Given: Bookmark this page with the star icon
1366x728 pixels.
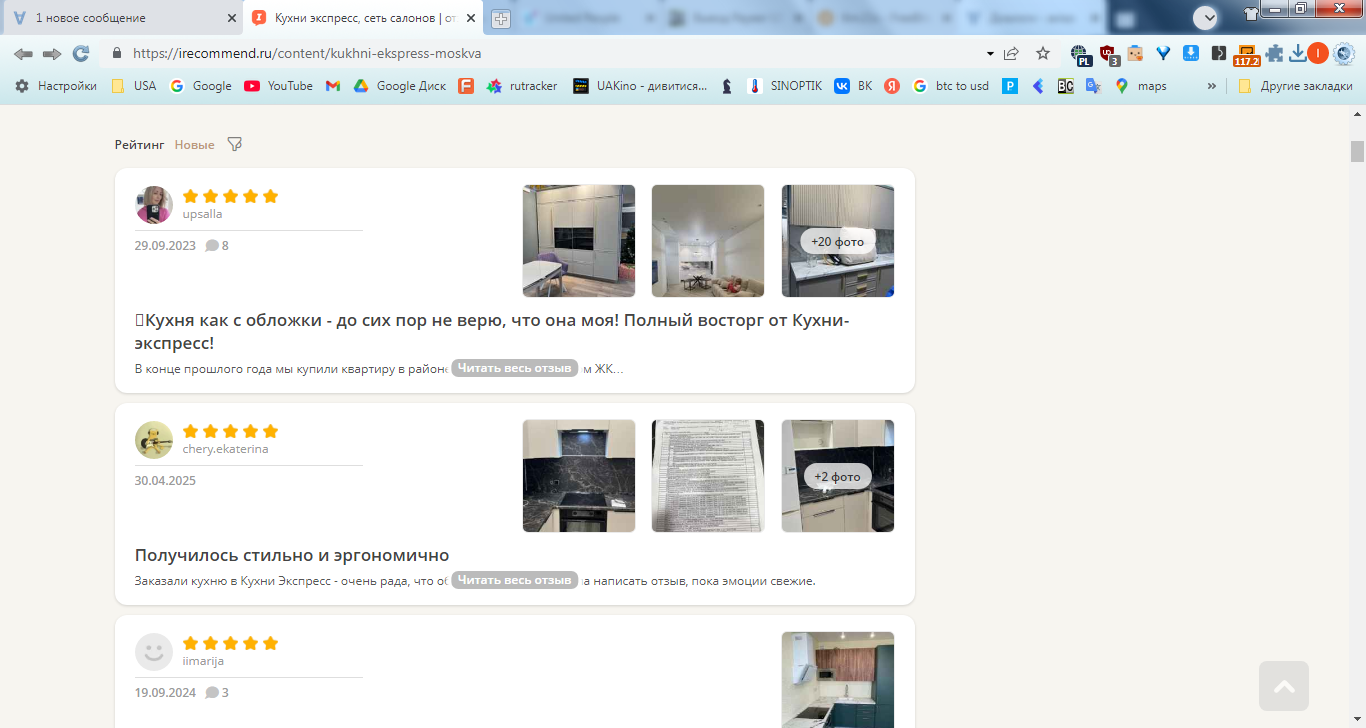Looking at the screenshot, I should [x=1043, y=53].
